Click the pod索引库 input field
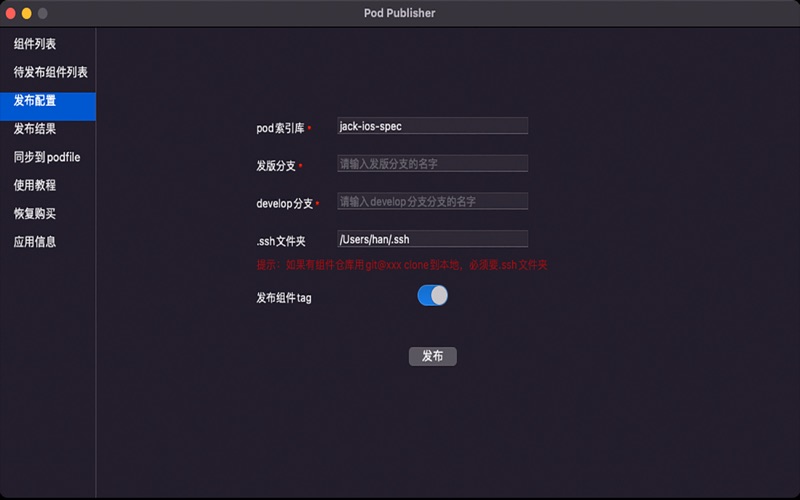 433,126
